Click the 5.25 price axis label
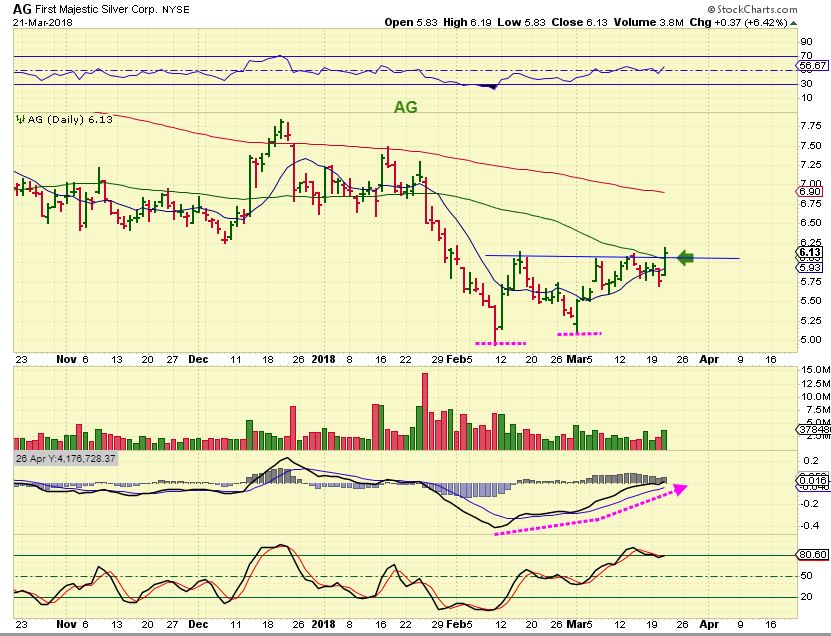 [811, 321]
